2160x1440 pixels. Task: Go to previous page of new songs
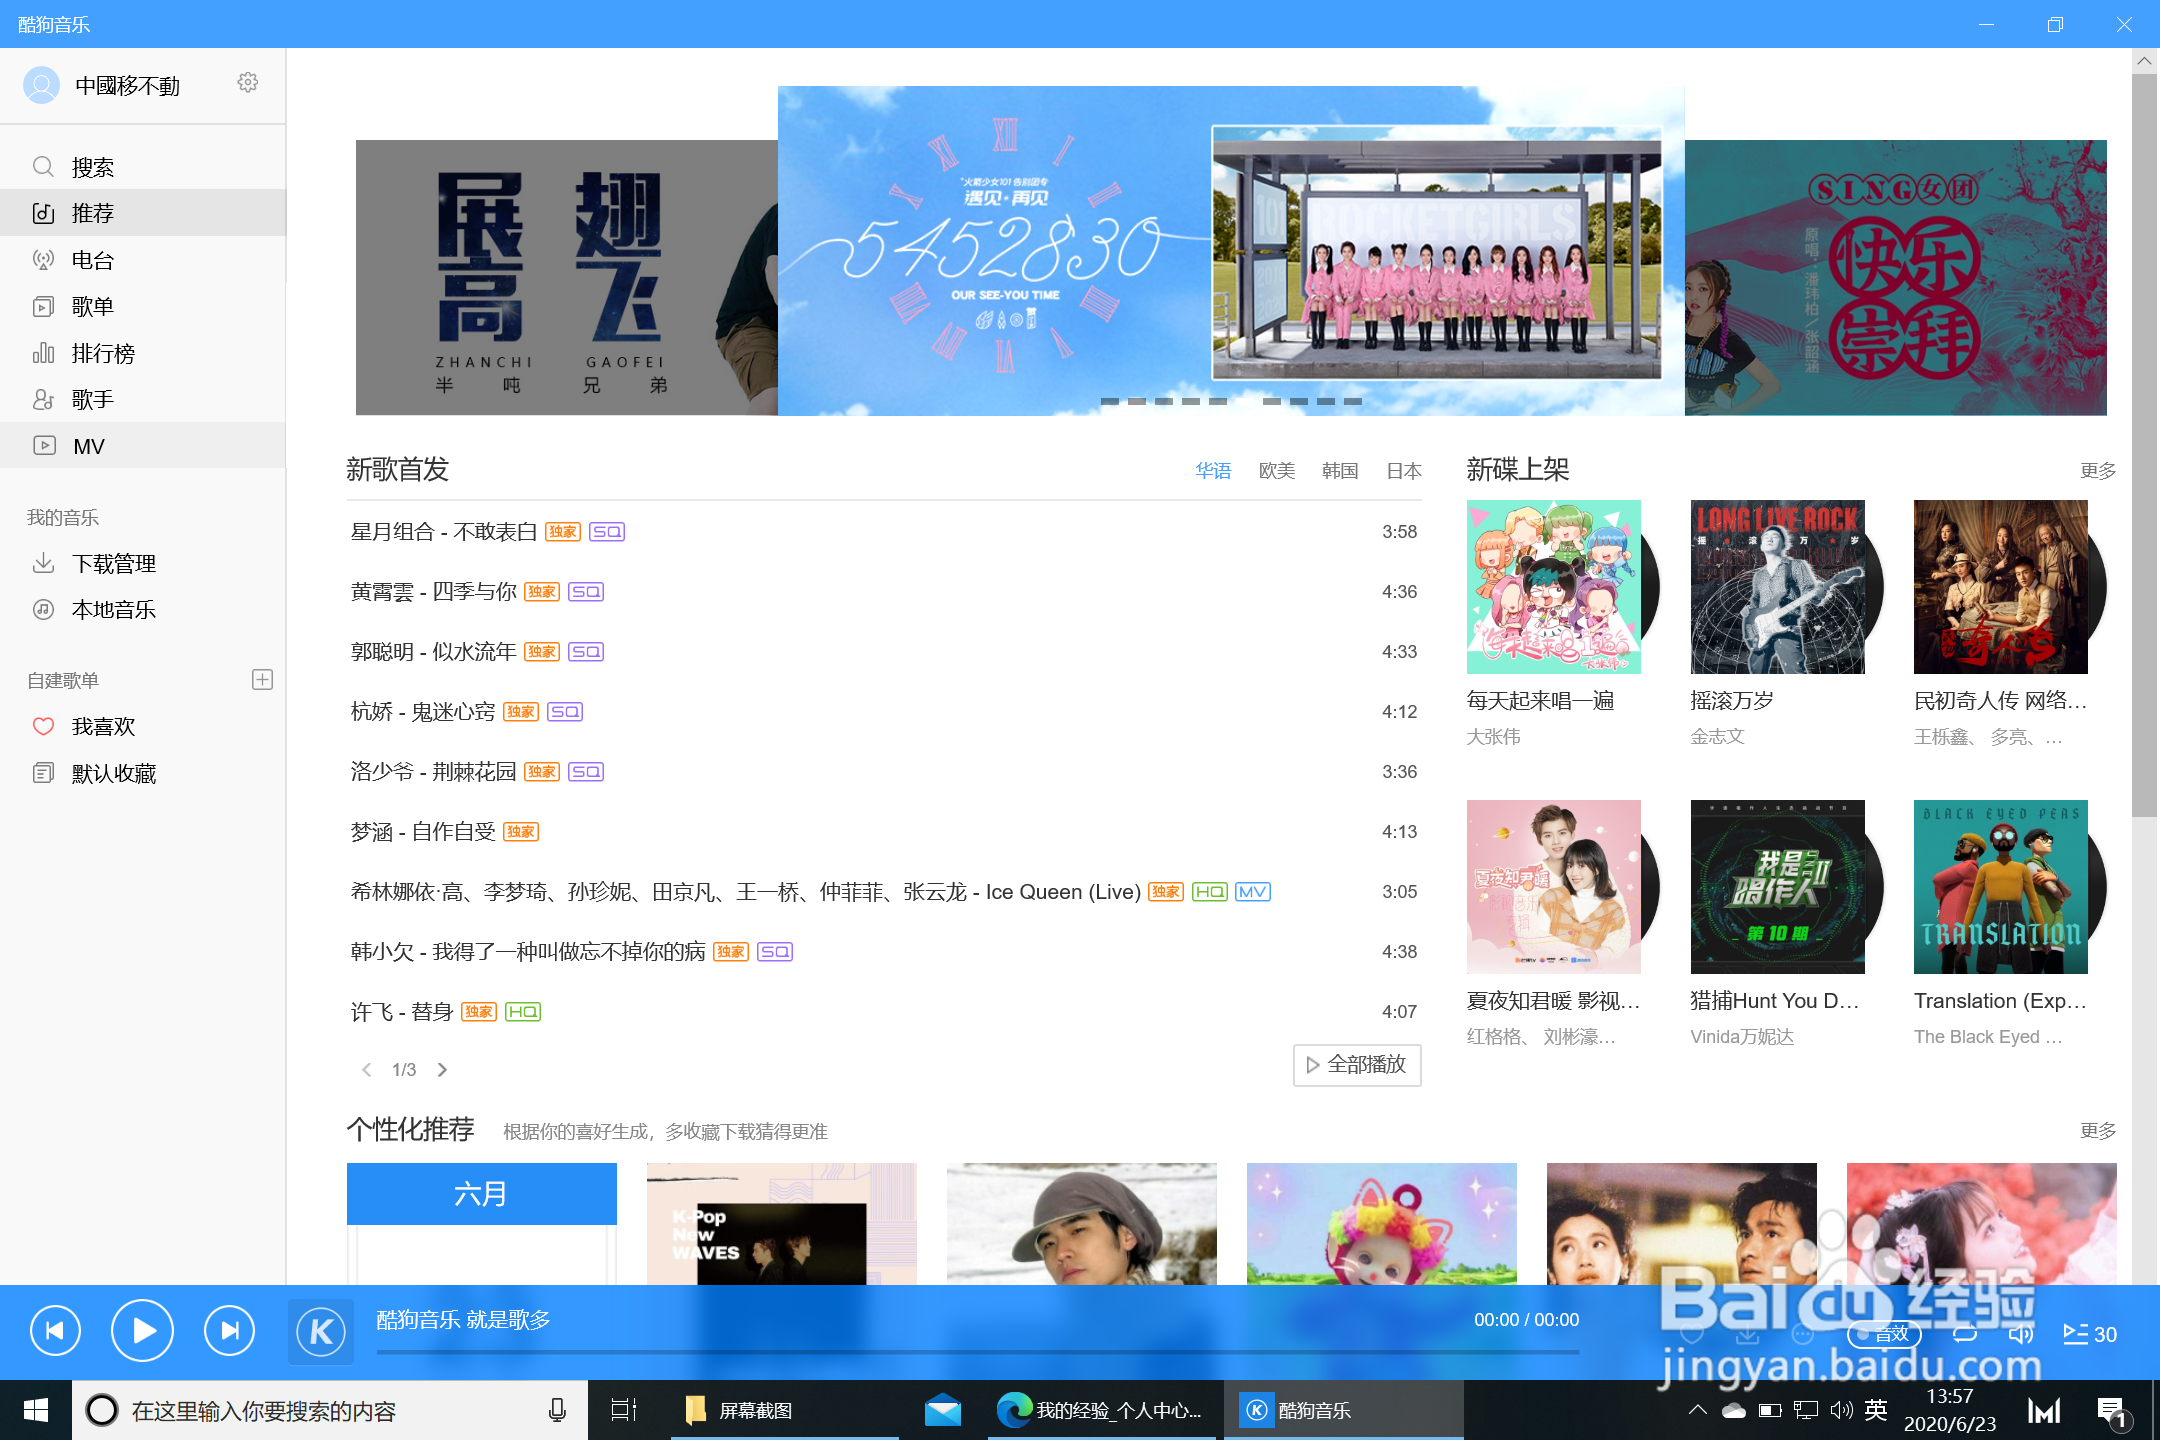coord(366,1070)
